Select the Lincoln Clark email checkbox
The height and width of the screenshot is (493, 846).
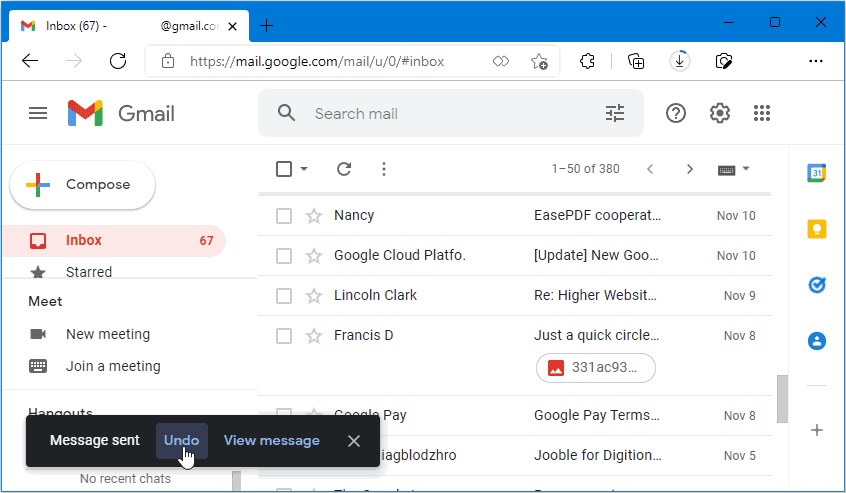point(284,296)
